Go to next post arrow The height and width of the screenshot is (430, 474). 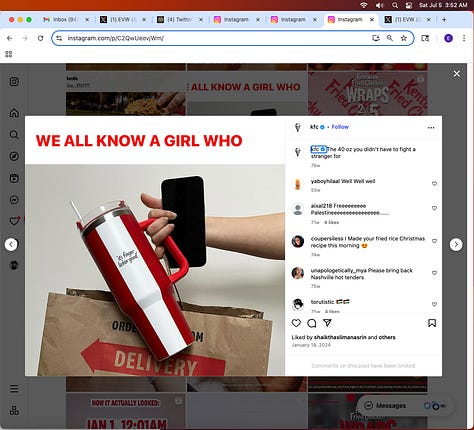pos(456,244)
